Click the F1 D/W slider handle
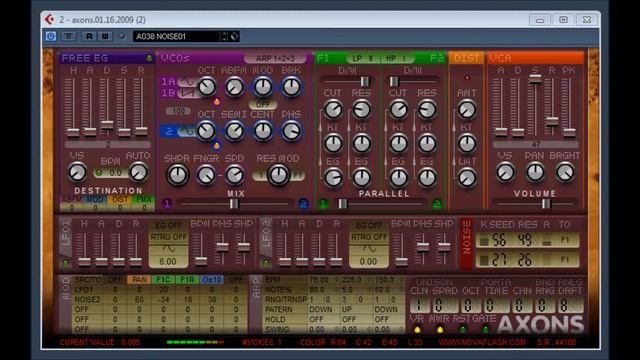 [364, 81]
